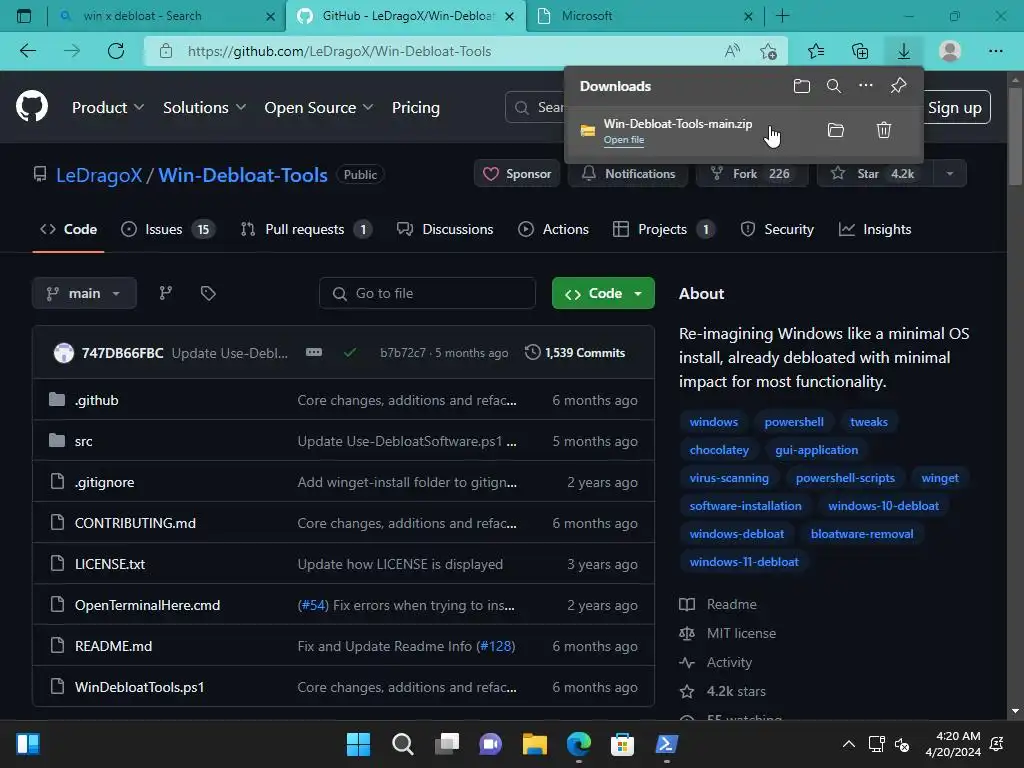Open main branch selector dropdown

point(84,293)
